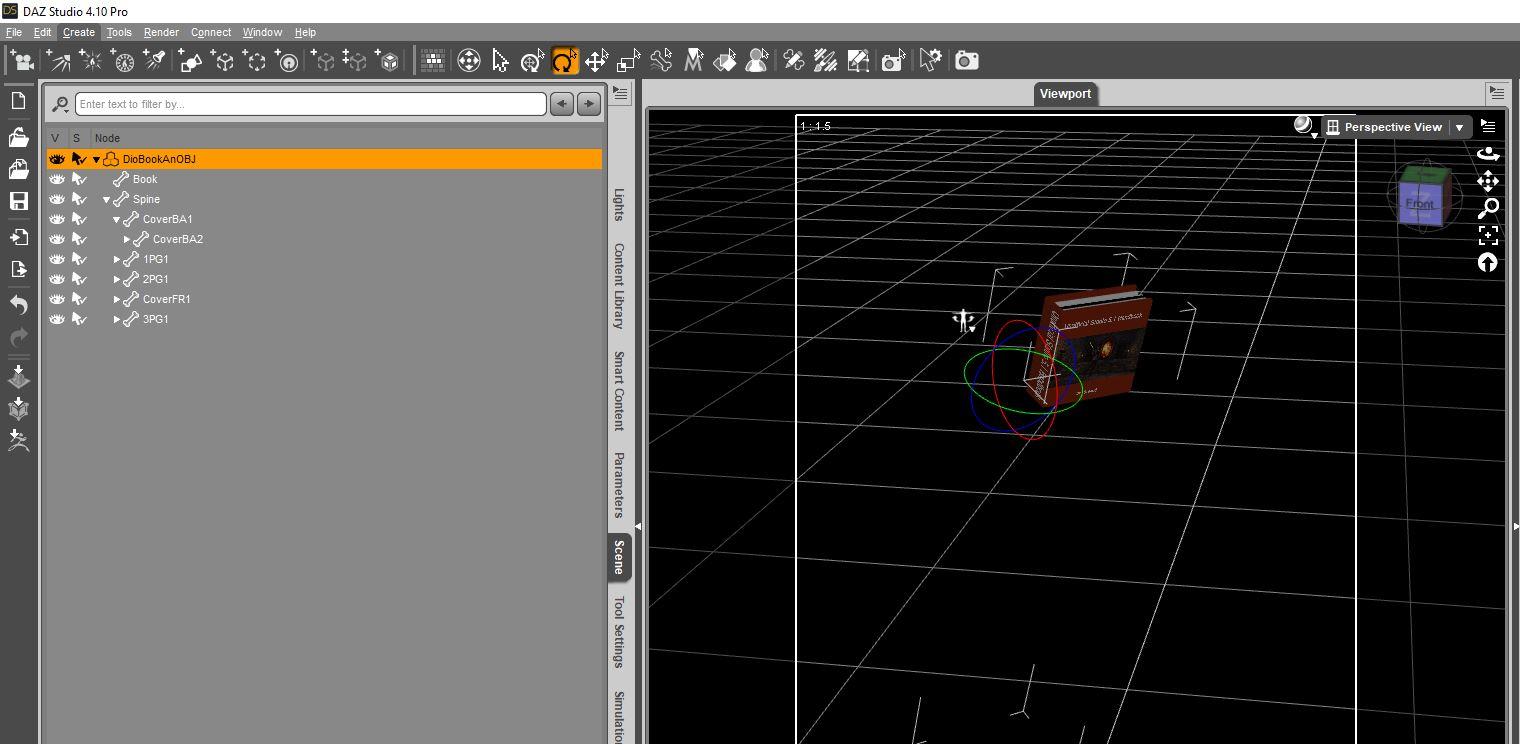Select the Region Navigator figure tool
The height and width of the screenshot is (744, 1520).
[x=758, y=61]
